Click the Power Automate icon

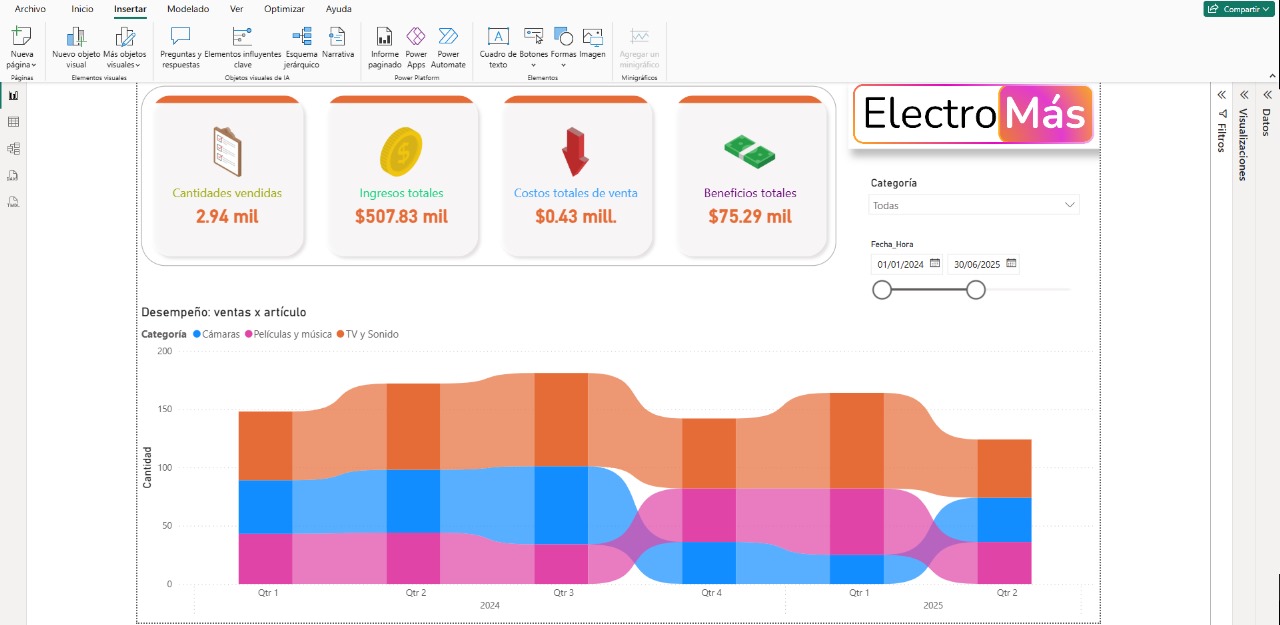pyautogui.click(x=448, y=47)
